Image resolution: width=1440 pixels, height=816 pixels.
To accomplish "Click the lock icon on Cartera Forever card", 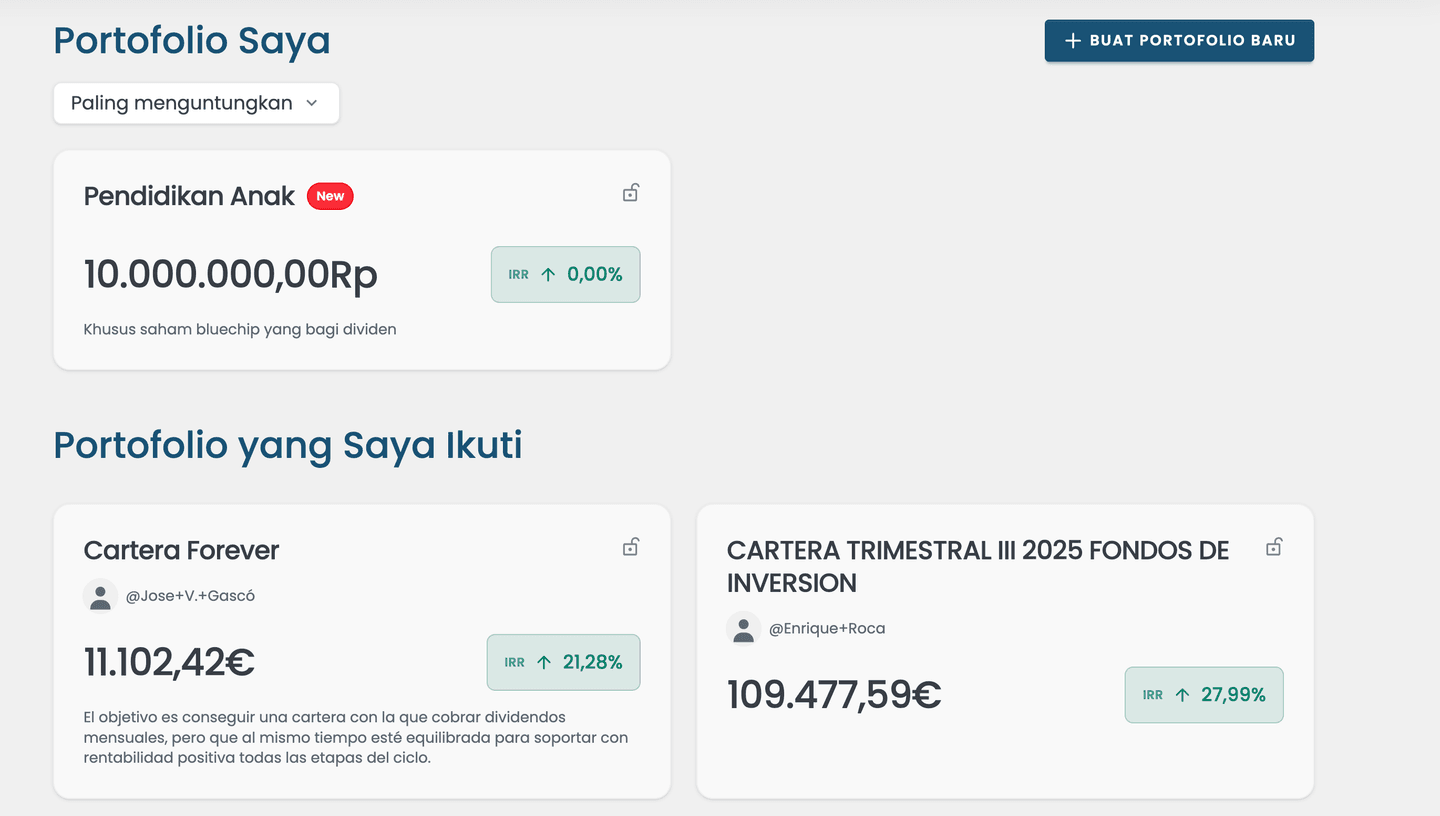I will [630, 547].
